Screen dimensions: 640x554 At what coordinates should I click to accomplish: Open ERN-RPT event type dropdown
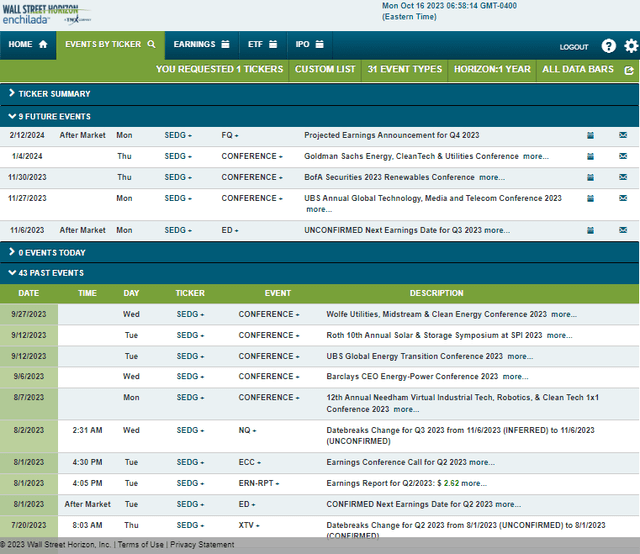(259, 483)
